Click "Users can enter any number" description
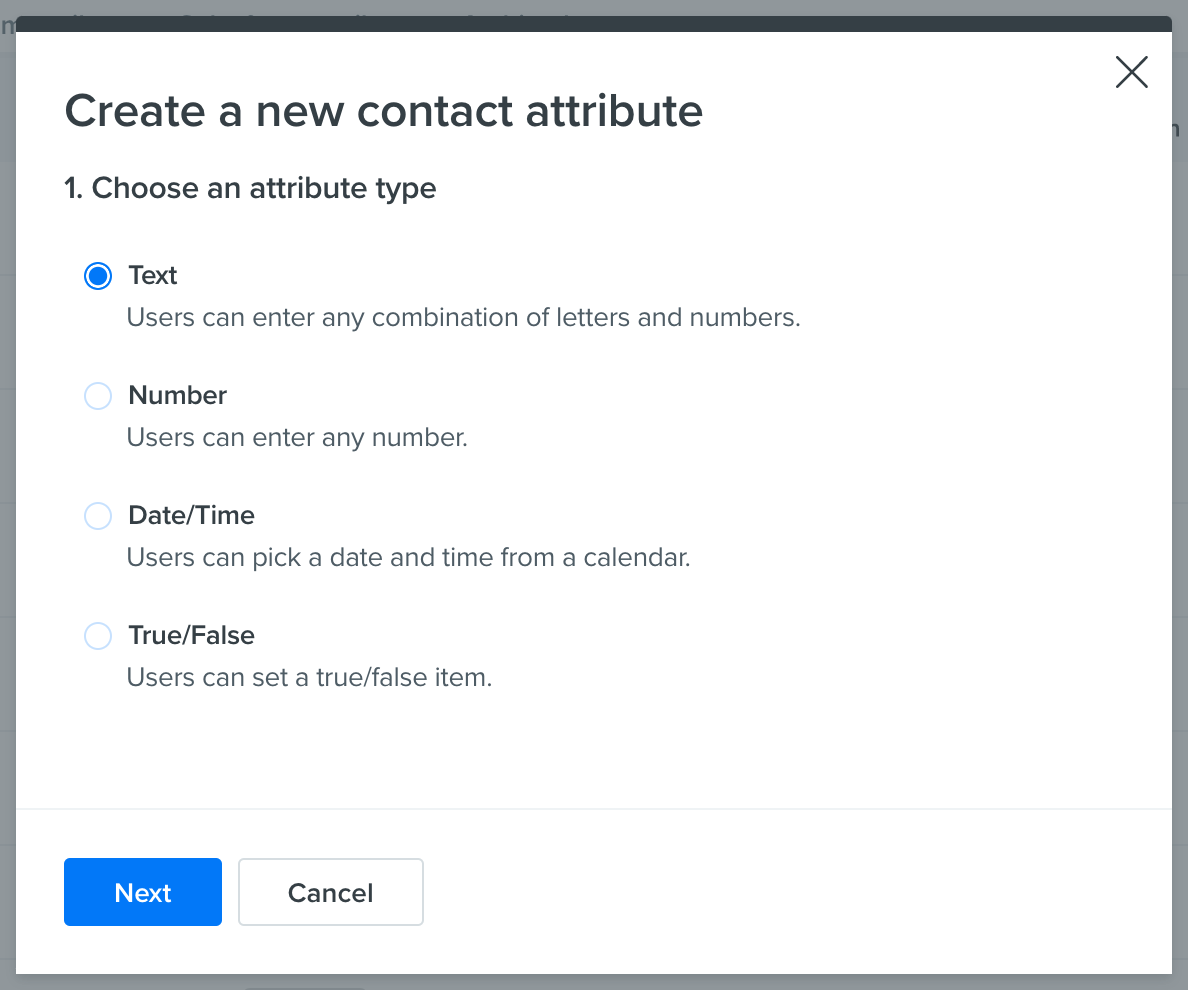 point(297,438)
